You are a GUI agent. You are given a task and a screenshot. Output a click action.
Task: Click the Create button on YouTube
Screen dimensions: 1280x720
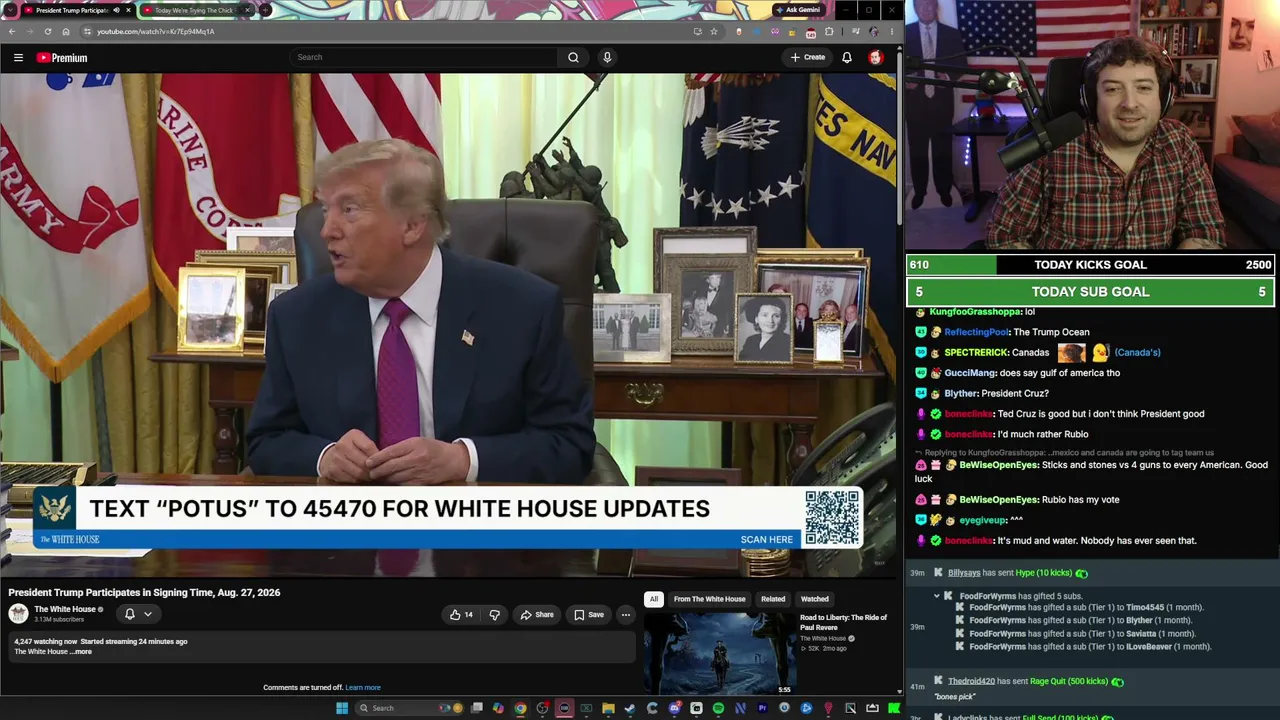[x=808, y=57]
